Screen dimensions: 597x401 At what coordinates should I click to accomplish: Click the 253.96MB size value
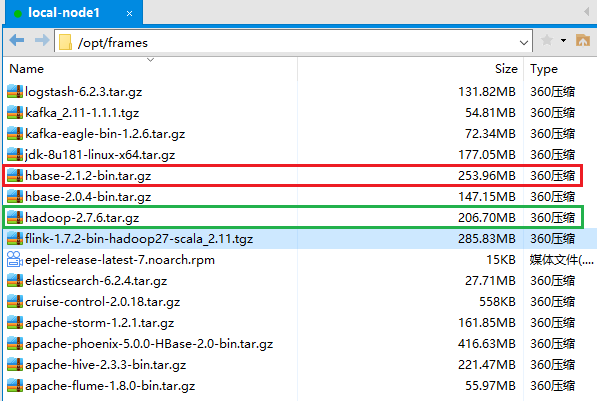click(487, 176)
